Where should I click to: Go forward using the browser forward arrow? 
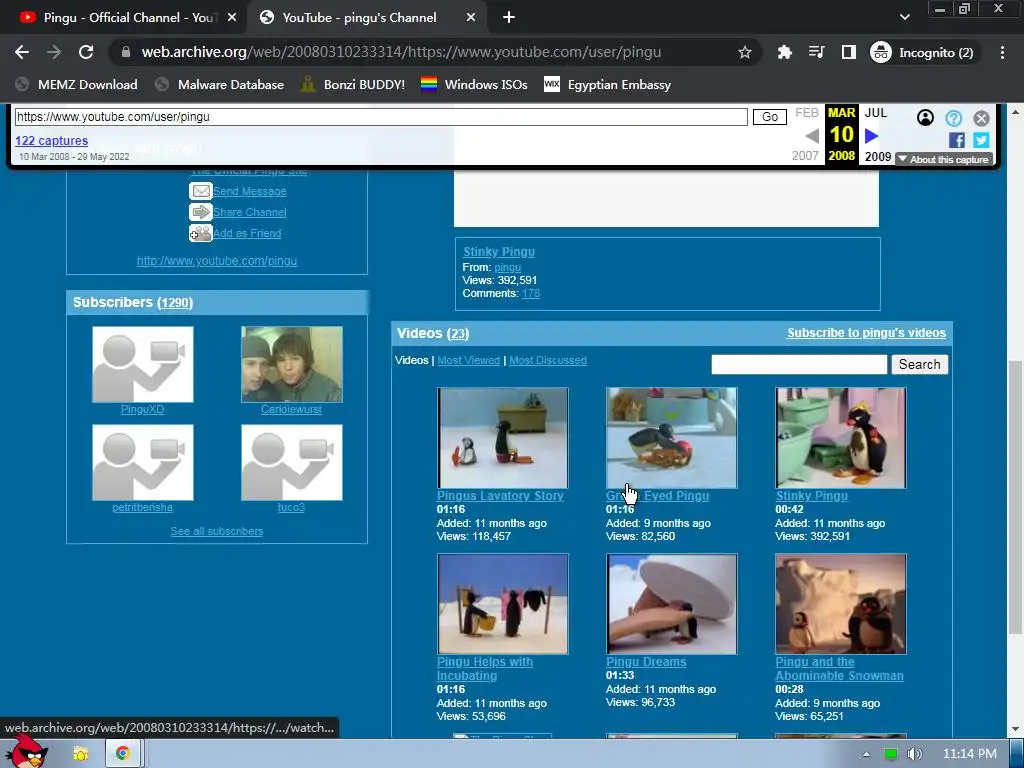(x=54, y=52)
